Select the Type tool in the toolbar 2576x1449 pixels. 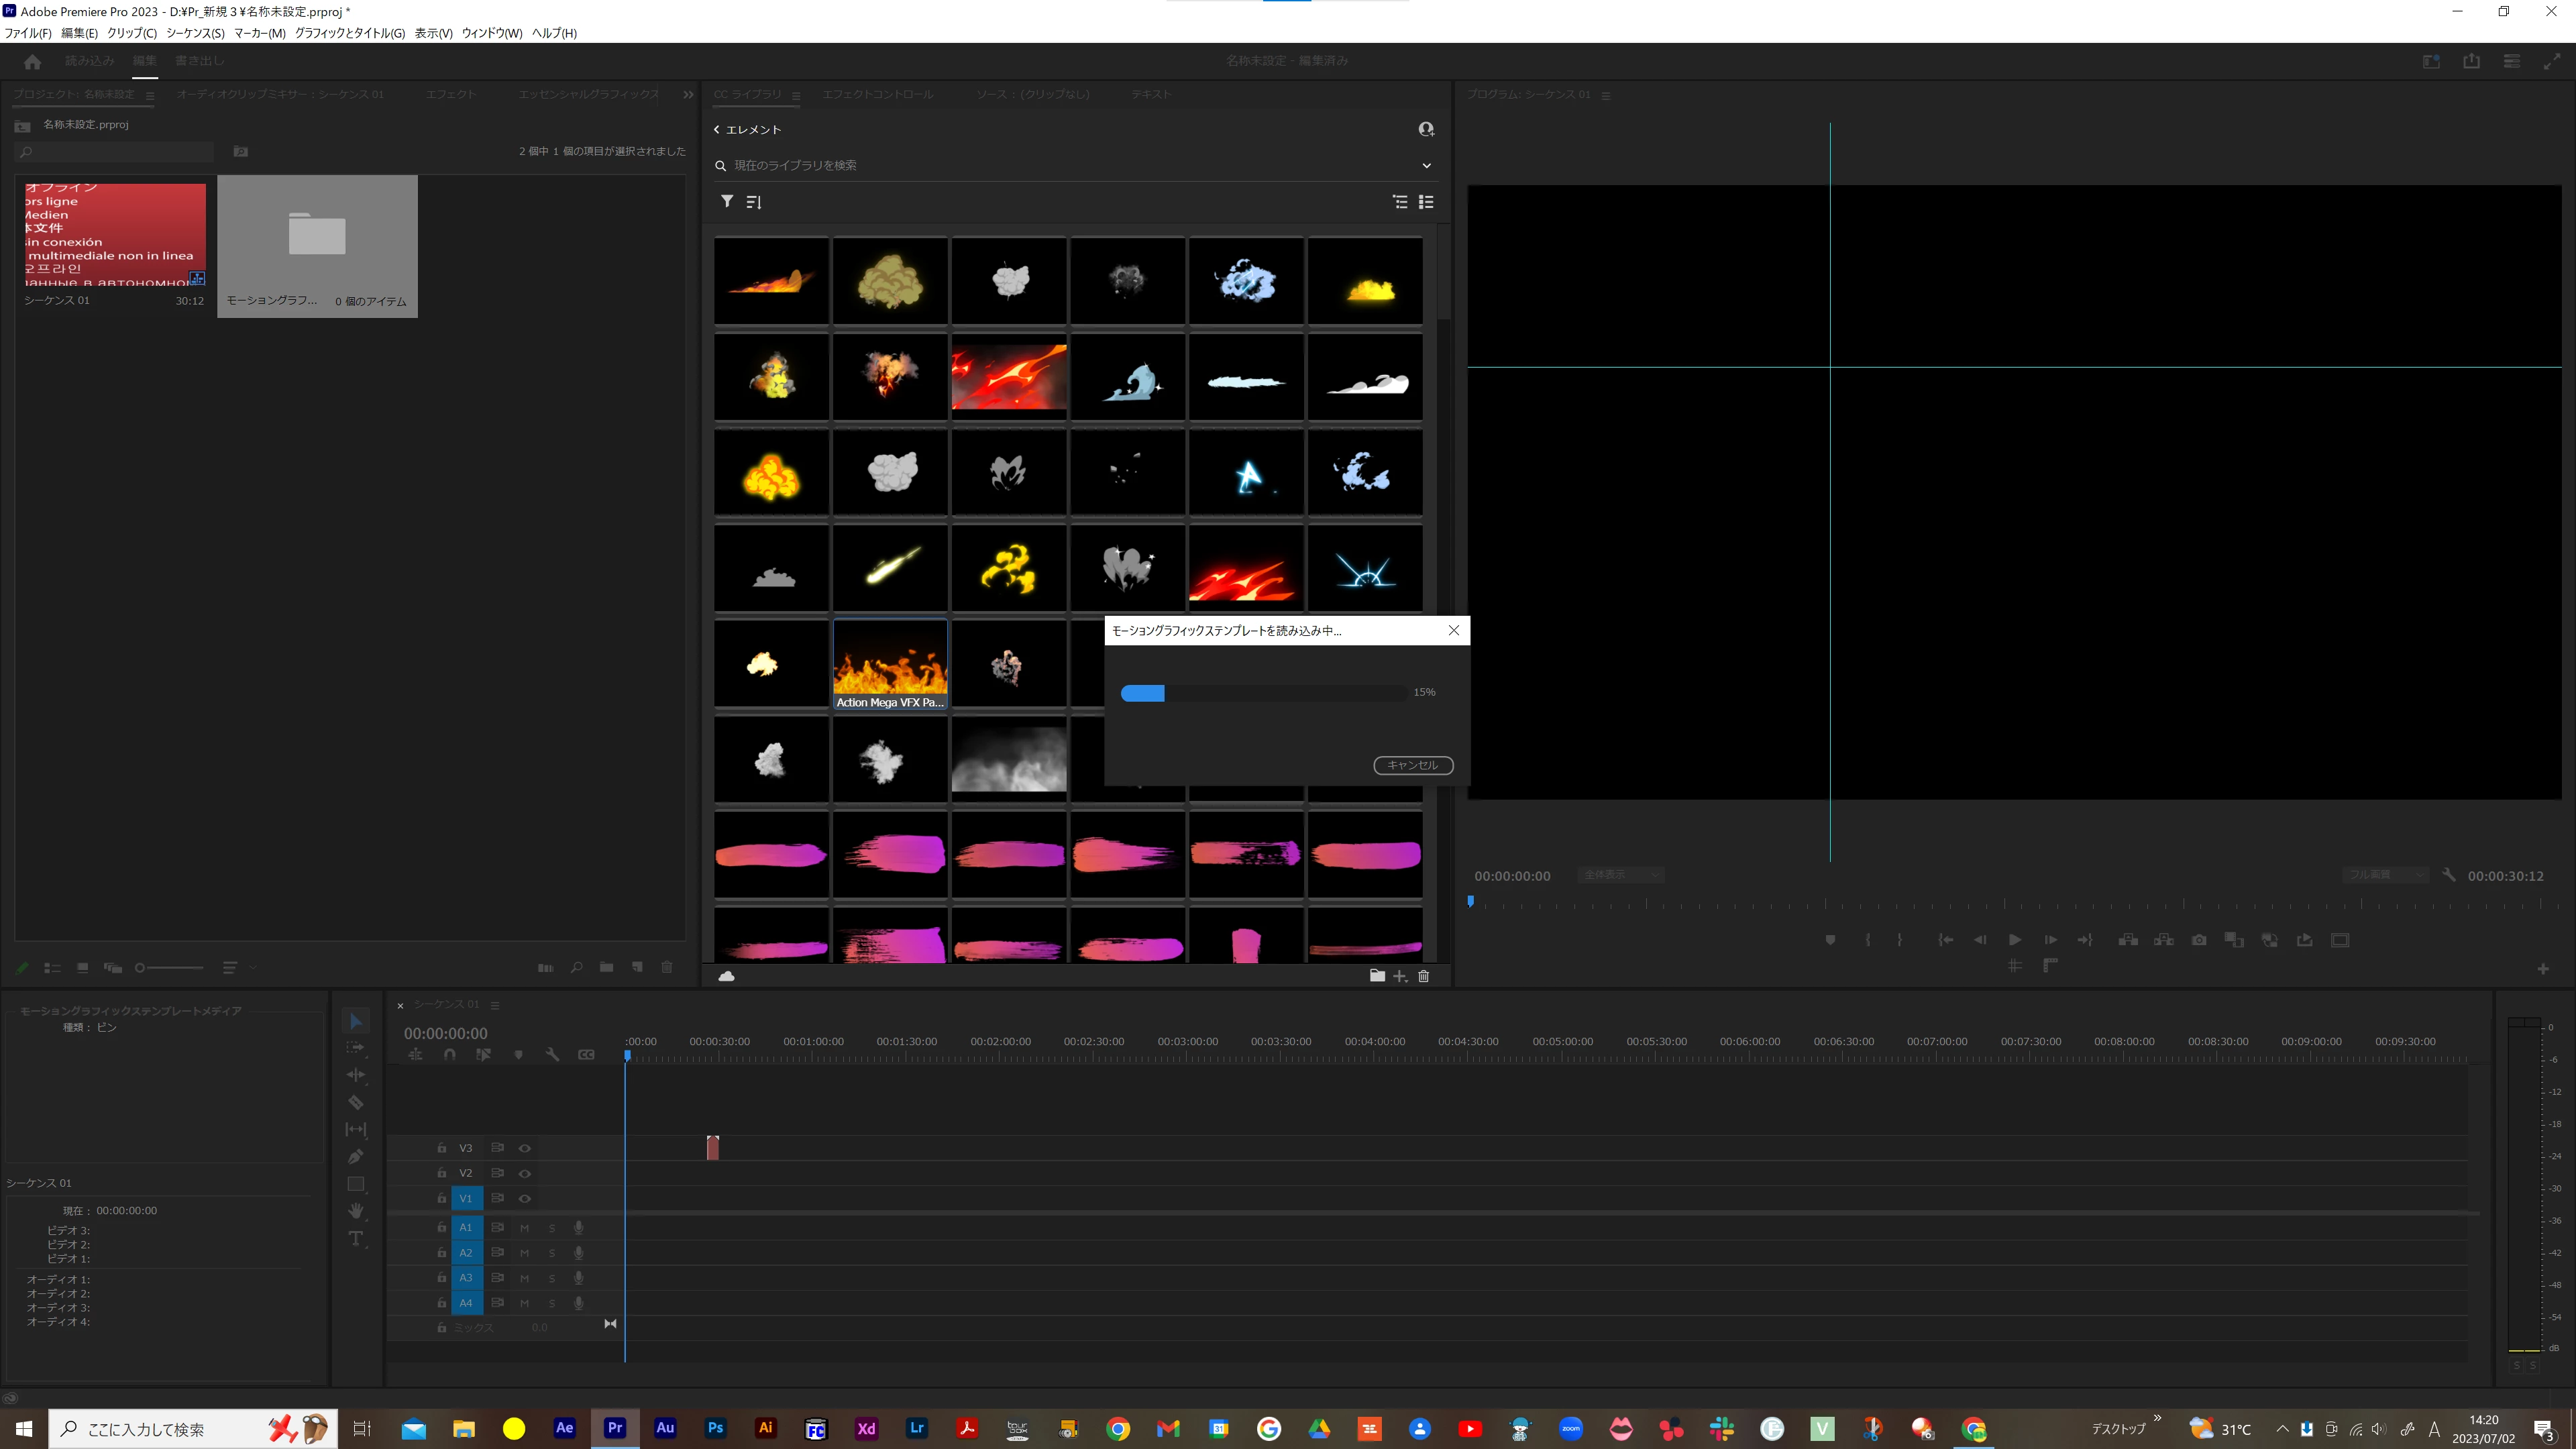(x=355, y=1238)
